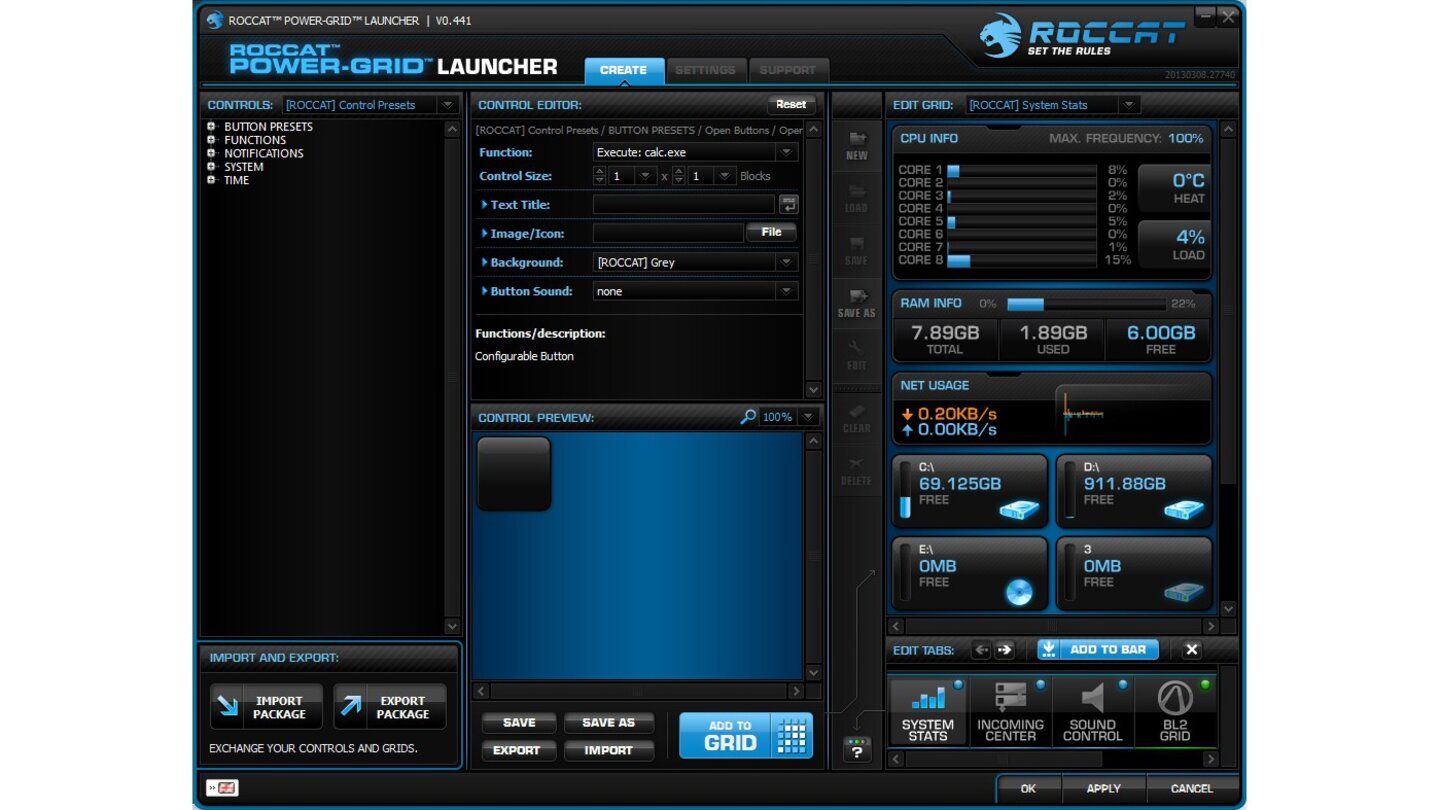Expand the Image/Icon section arrow
The width and height of the screenshot is (1440, 810).
click(x=485, y=233)
